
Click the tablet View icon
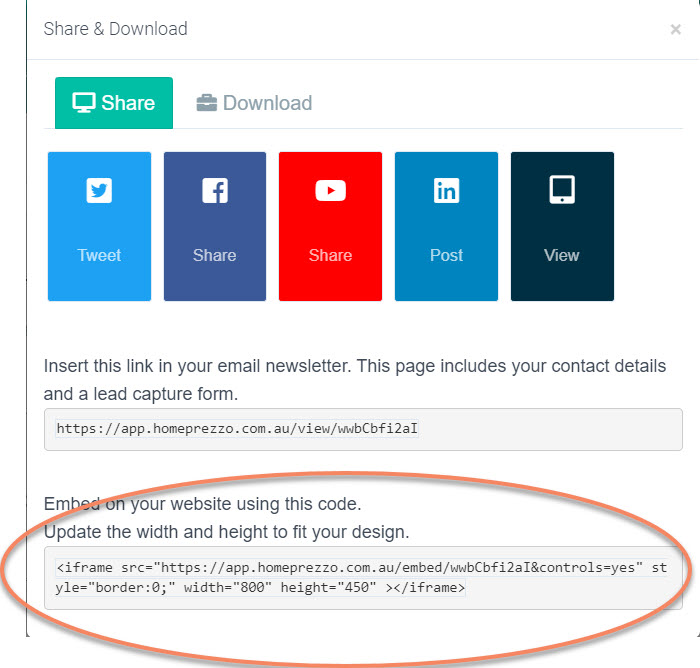click(x=562, y=190)
